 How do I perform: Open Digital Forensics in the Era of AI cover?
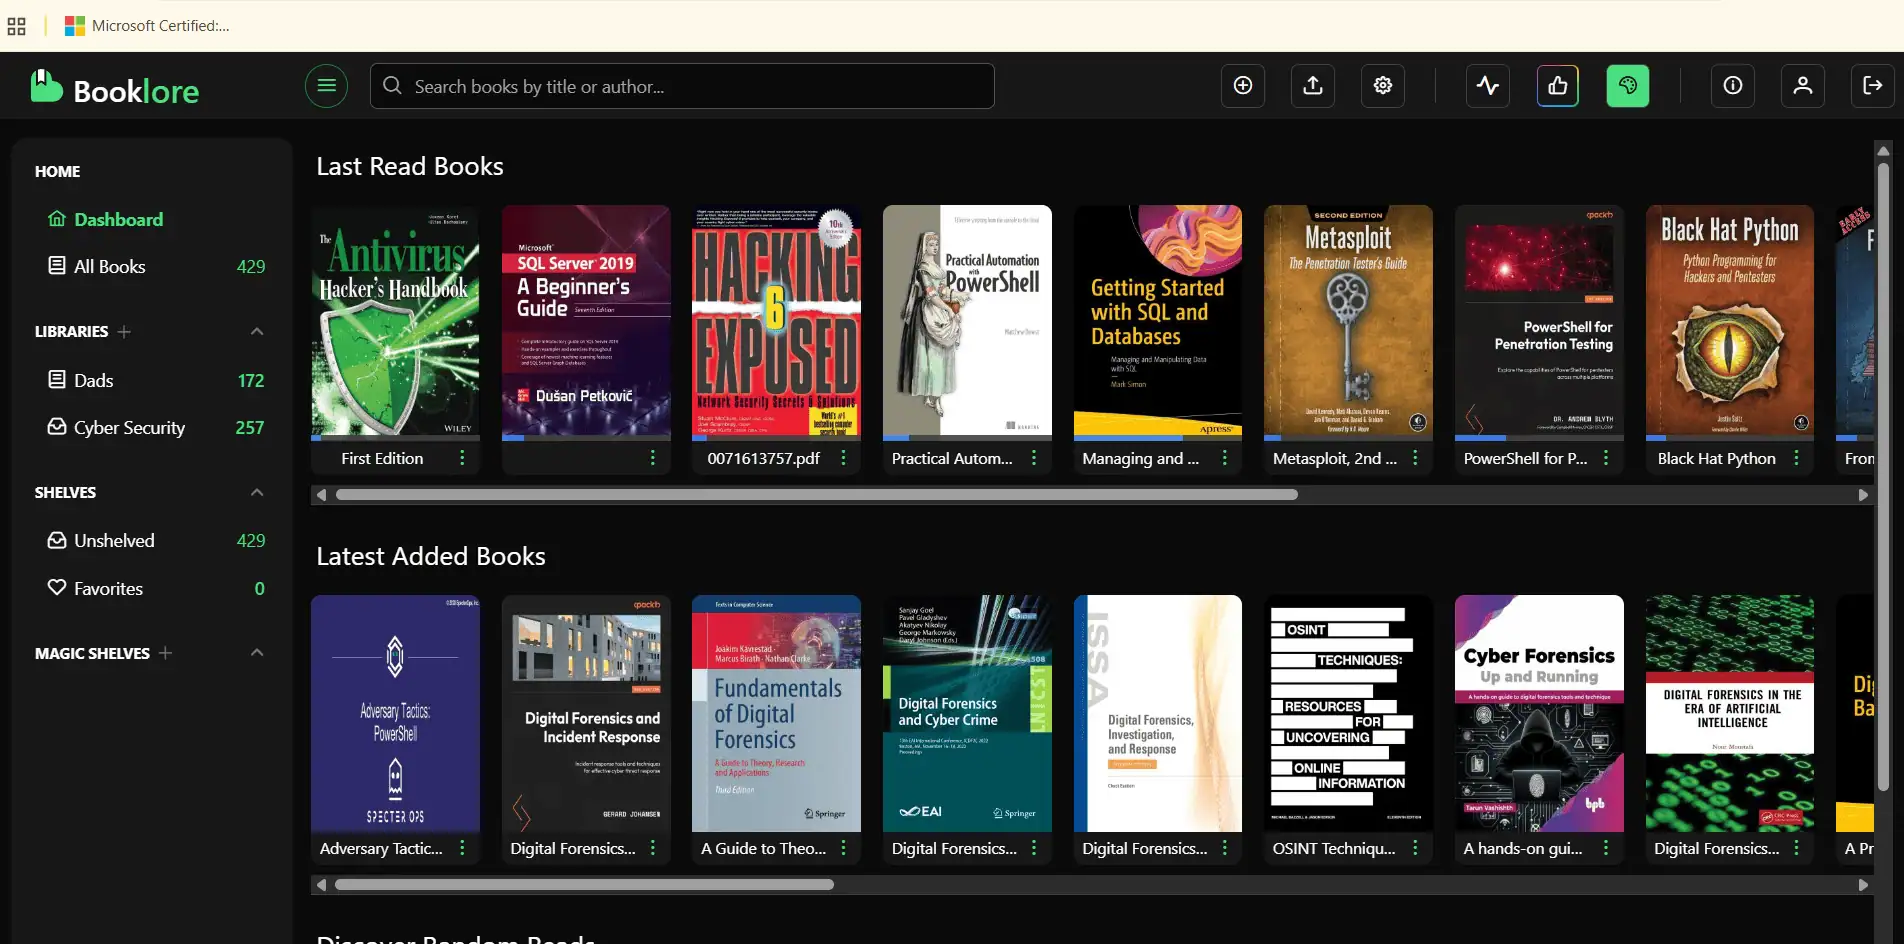point(1730,713)
